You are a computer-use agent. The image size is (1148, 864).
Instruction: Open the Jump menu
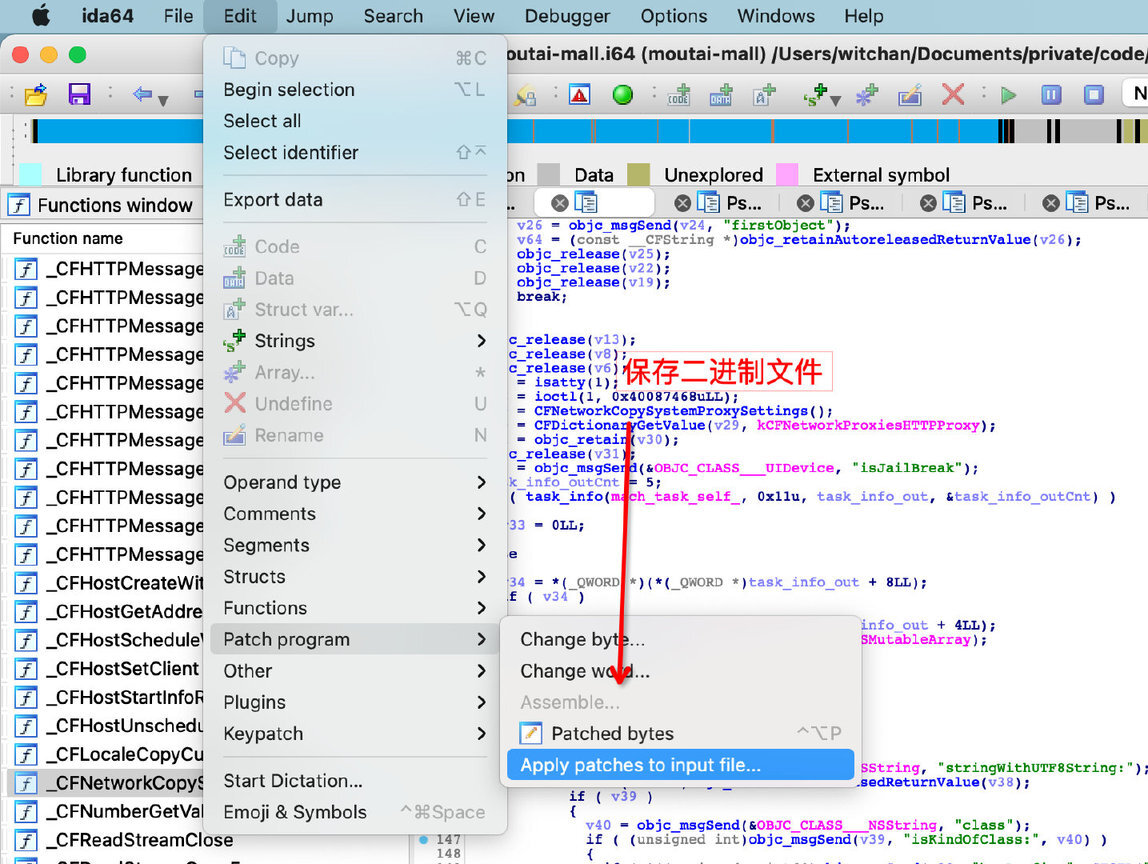tap(309, 15)
